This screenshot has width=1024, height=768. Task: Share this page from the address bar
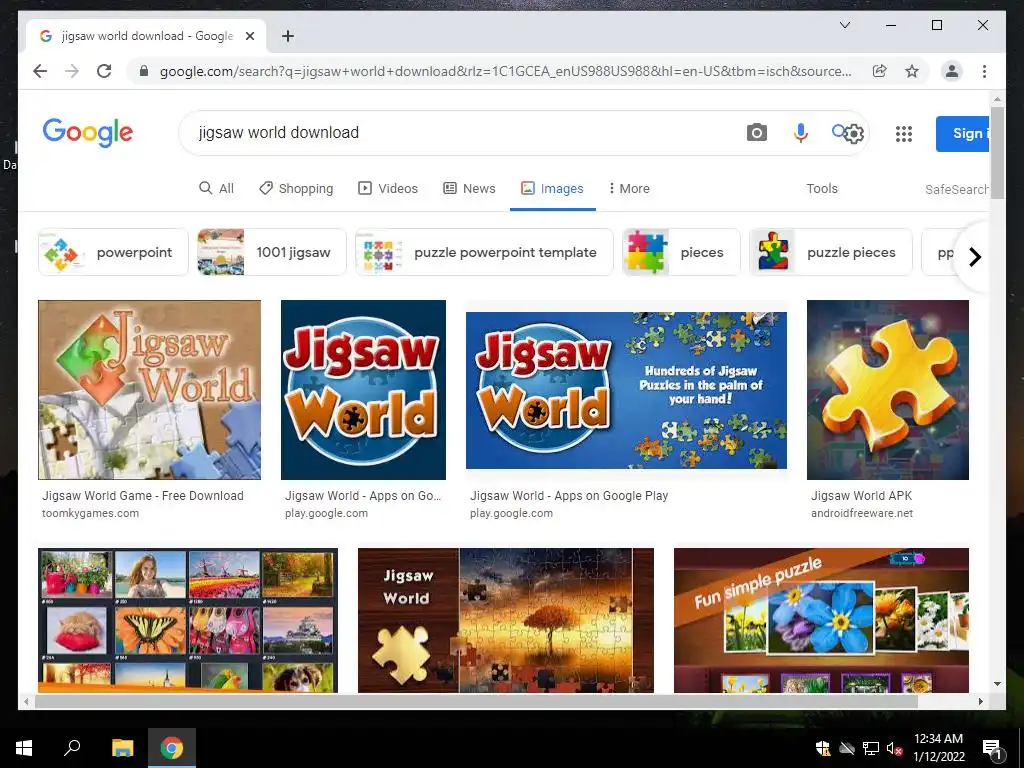pyautogui.click(x=880, y=71)
